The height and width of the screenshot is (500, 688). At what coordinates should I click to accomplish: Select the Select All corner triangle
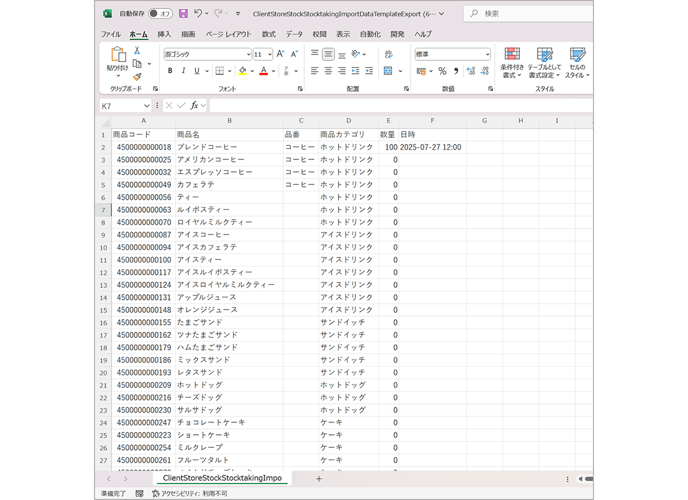[105, 121]
